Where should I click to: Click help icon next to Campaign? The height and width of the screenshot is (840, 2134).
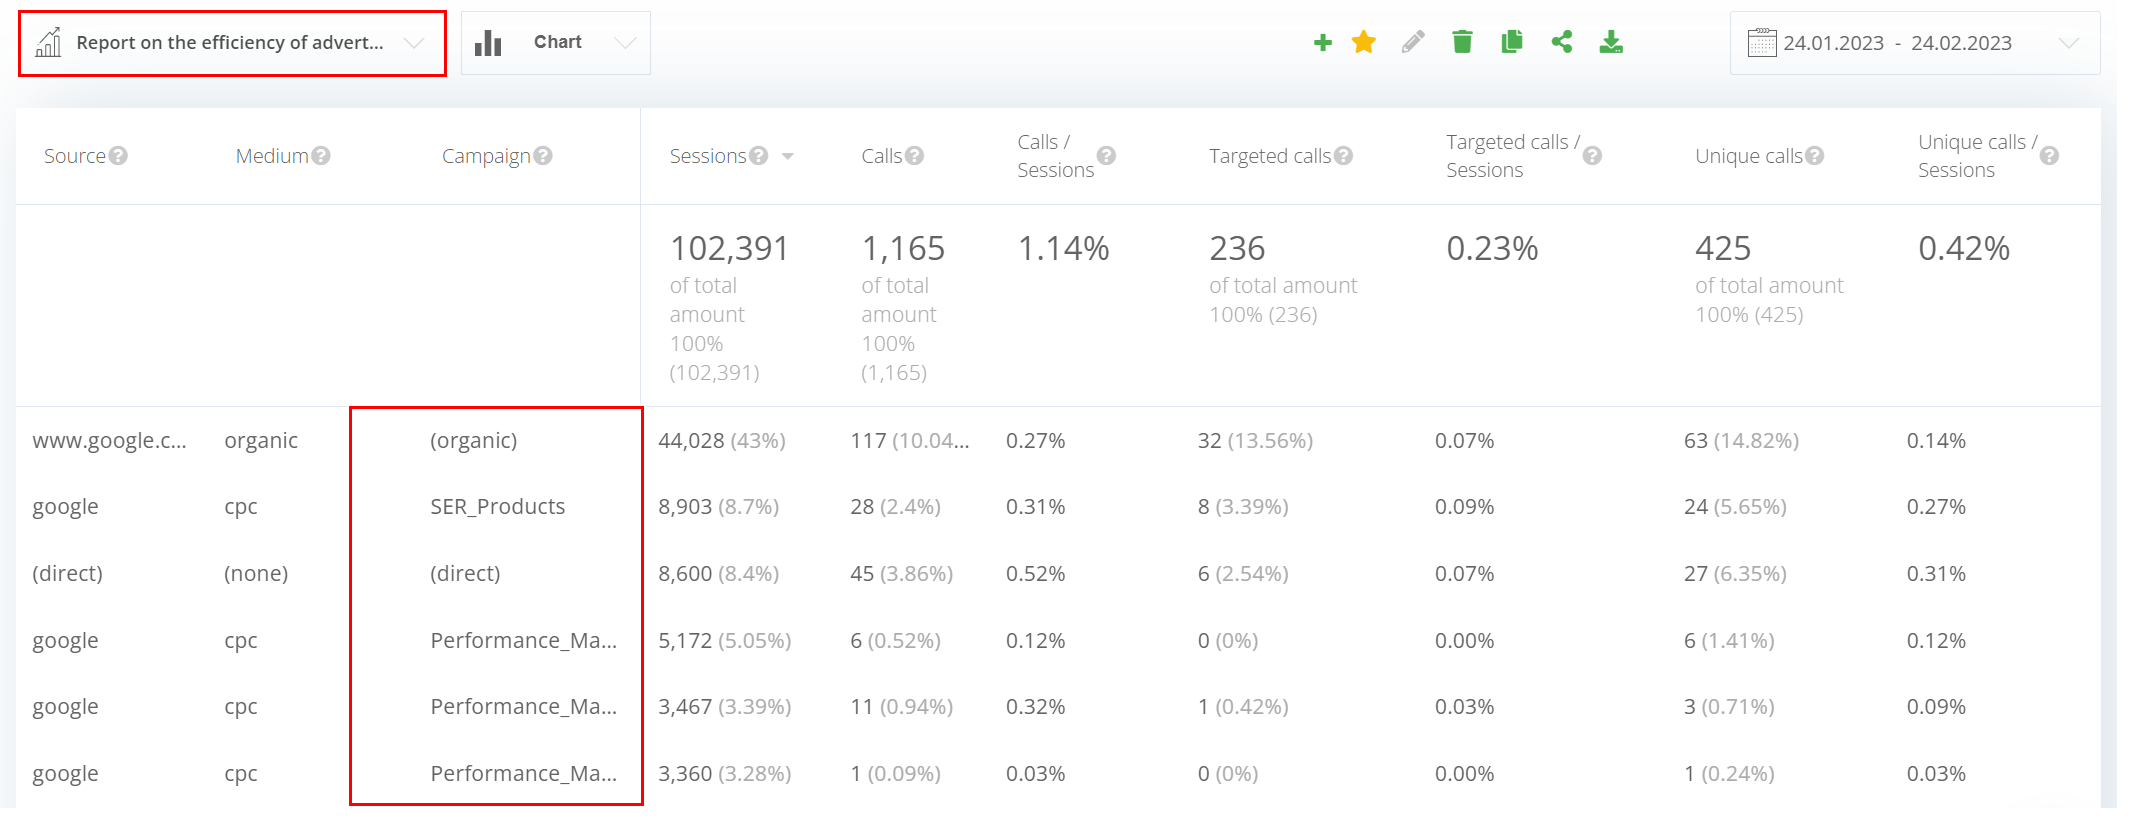pos(542,156)
